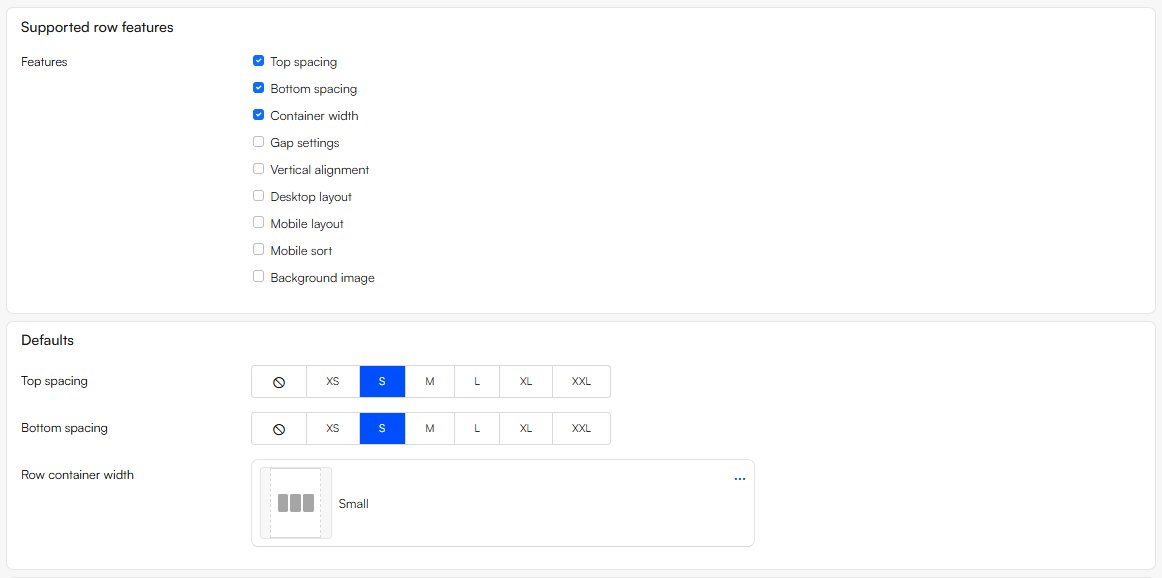1162x578 pixels.
Task: Select the Small row width thumbnail
Action: click(295, 503)
